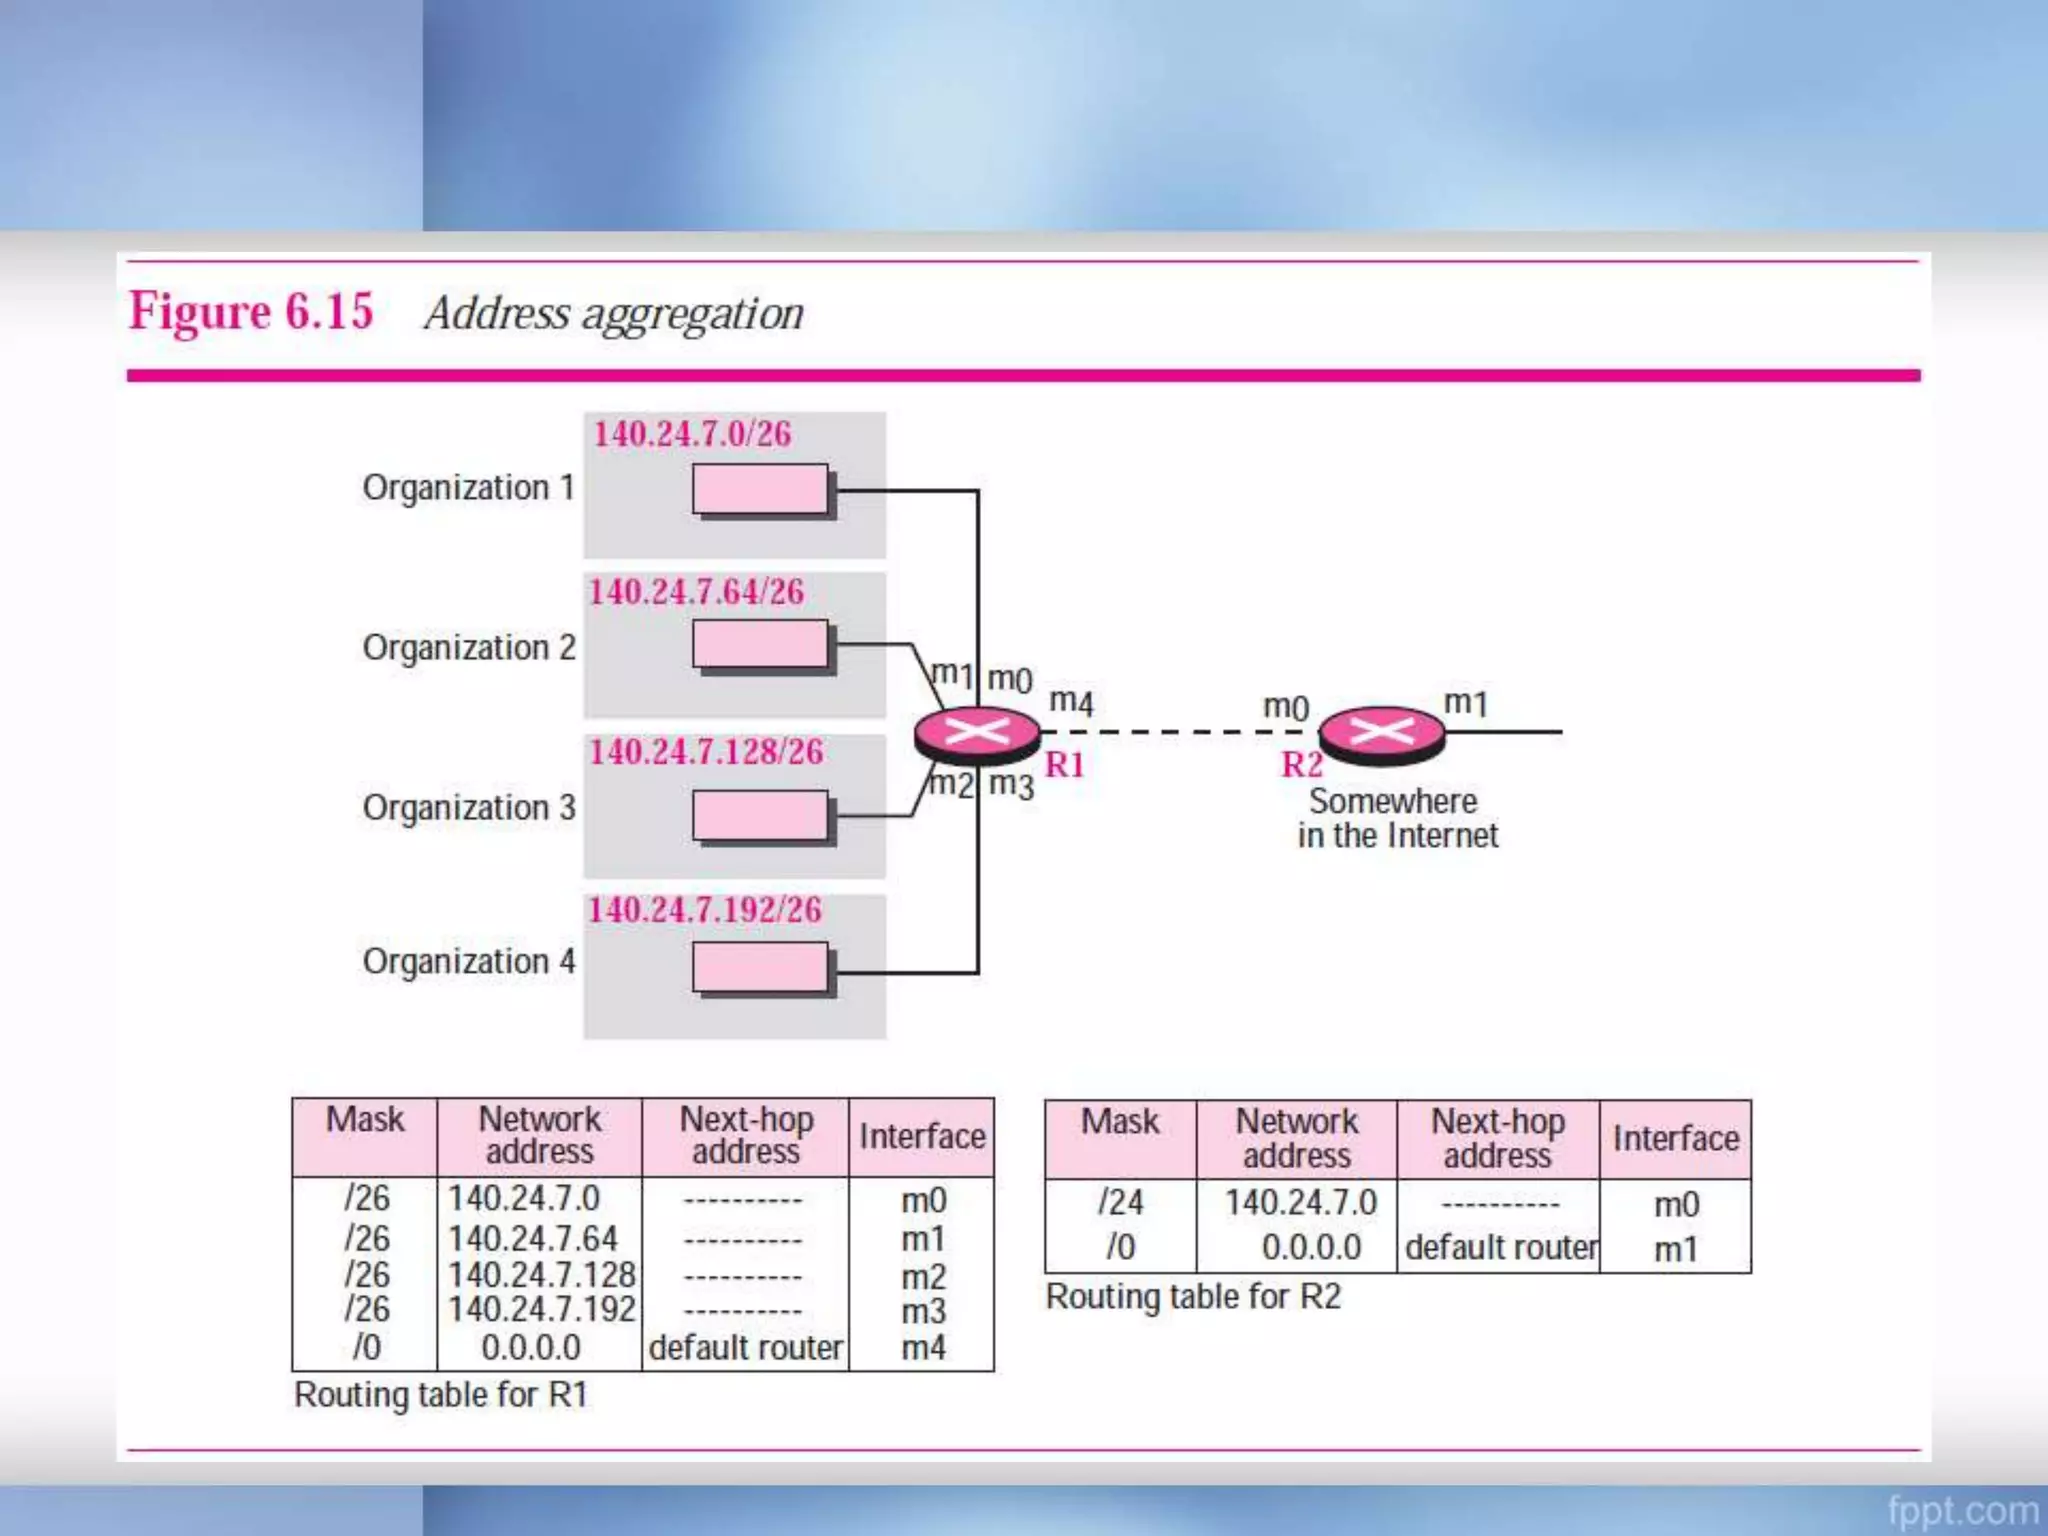Click /24 mask cell in R2 table
Image resolution: width=2048 pixels, height=1536 pixels.
1120,1202
